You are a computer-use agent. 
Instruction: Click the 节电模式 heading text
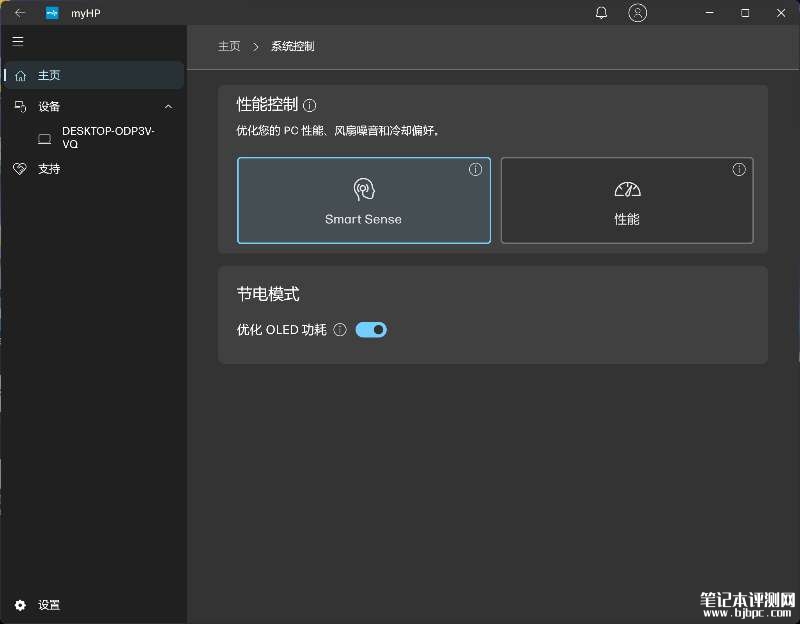pos(268,294)
